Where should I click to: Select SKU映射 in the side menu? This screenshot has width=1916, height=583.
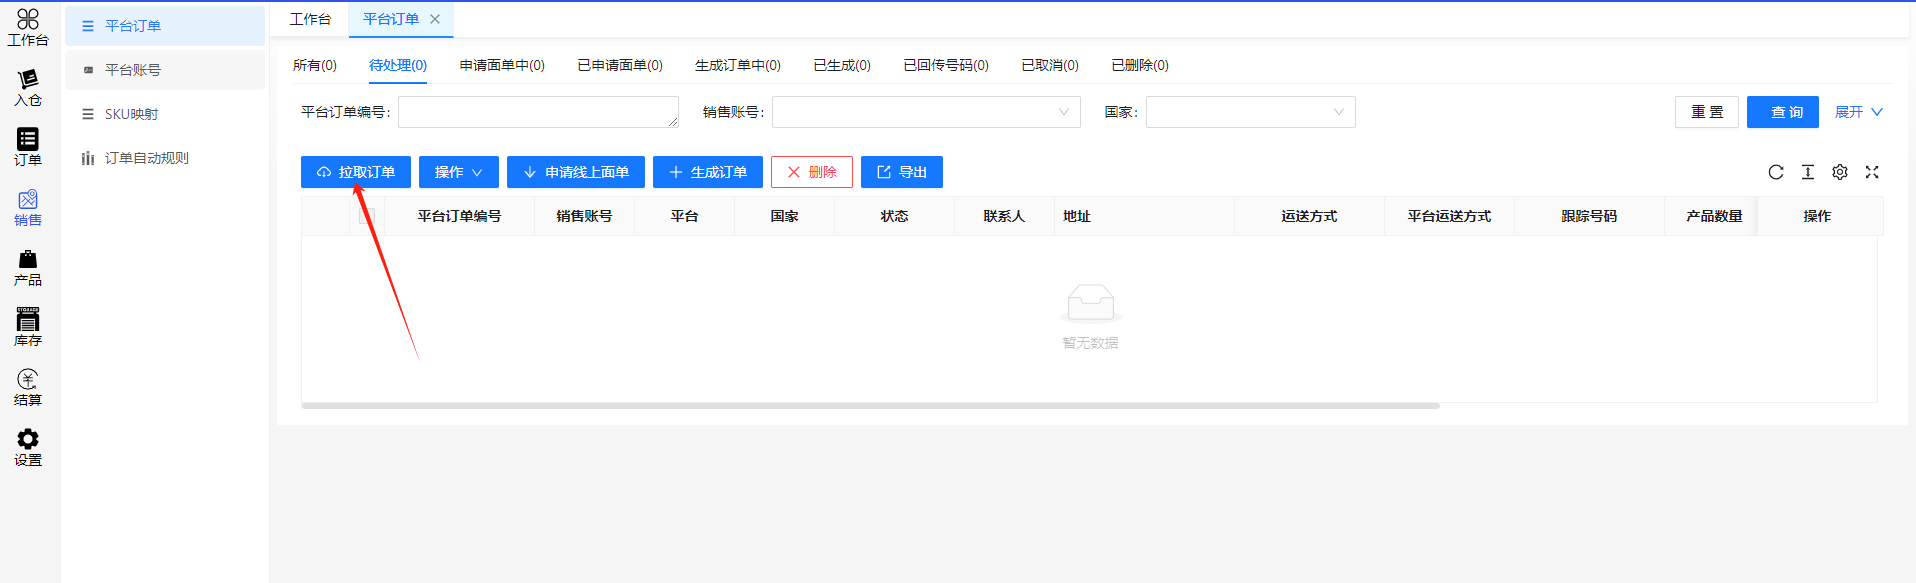click(x=131, y=114)
